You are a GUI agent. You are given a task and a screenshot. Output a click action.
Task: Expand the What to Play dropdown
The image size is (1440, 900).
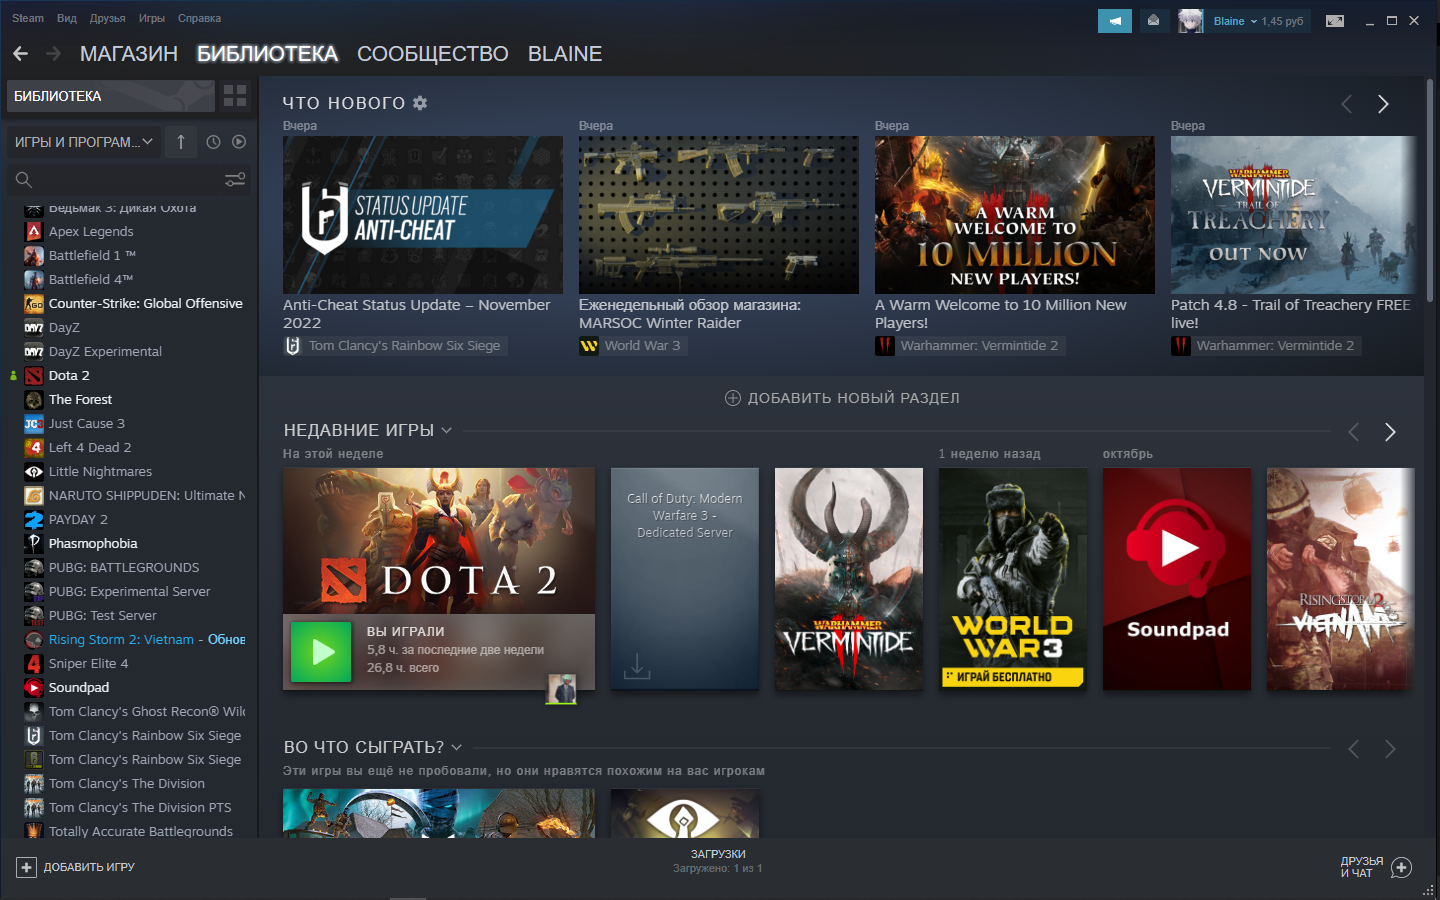tap(457, 747)
